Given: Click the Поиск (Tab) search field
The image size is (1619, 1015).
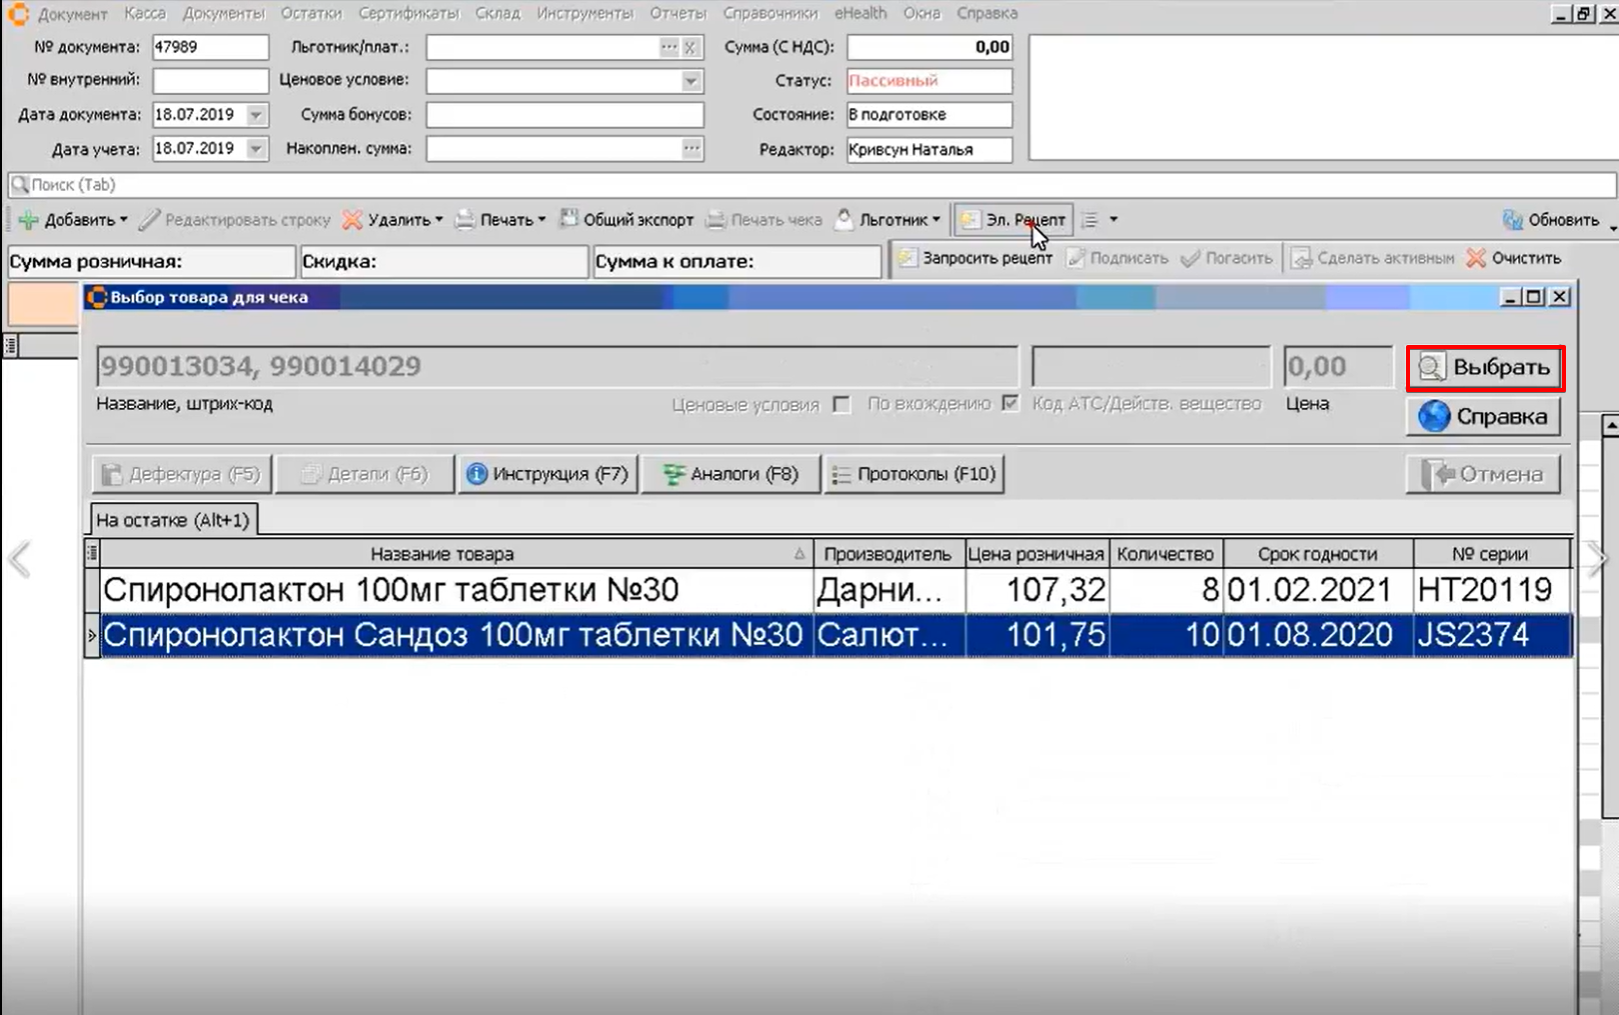Looking at the screenshot, I should [x=800, y=185].
